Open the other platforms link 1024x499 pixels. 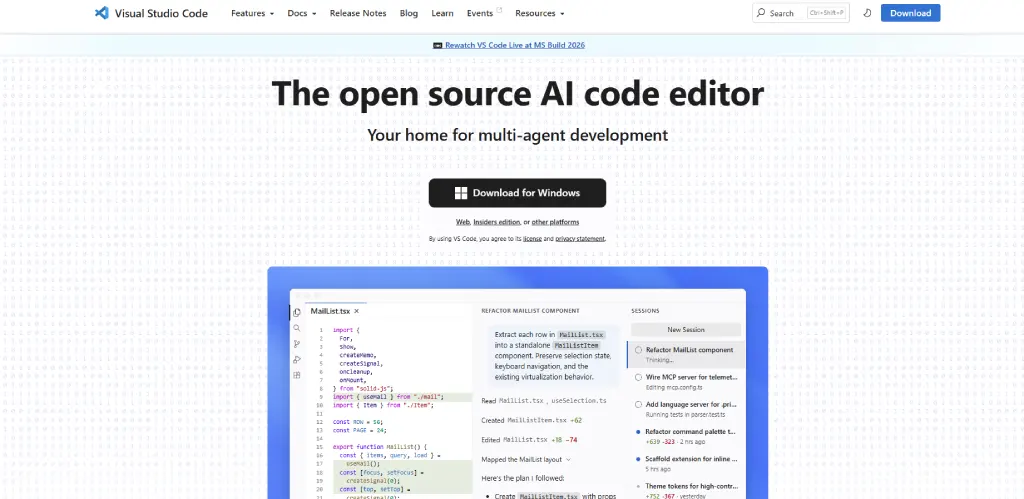[x=555, y=222]
